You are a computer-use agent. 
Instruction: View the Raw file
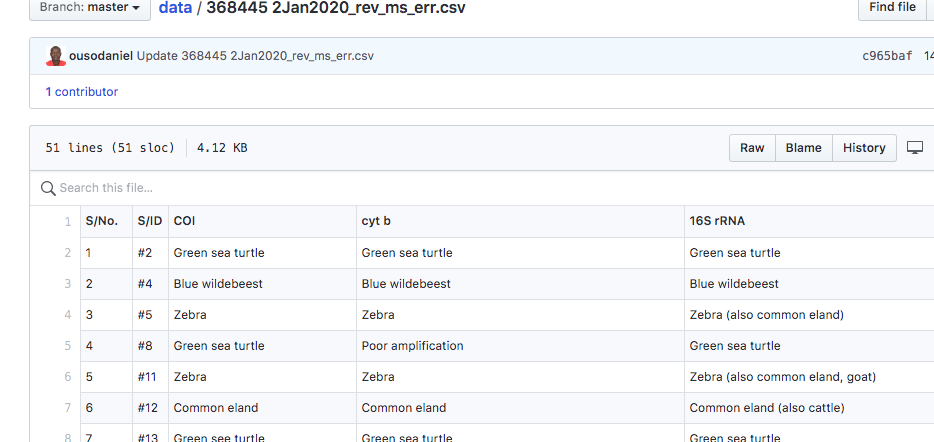tap(752, 148)
